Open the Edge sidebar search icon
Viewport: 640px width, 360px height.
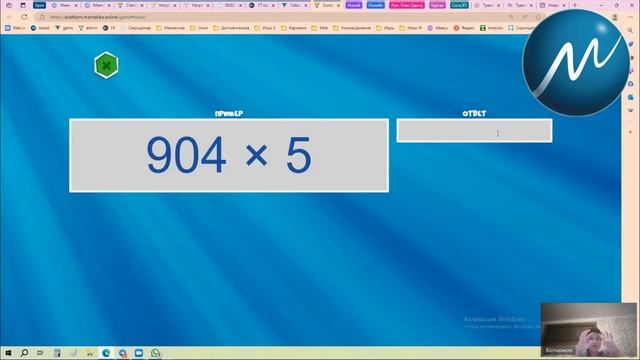631,31
